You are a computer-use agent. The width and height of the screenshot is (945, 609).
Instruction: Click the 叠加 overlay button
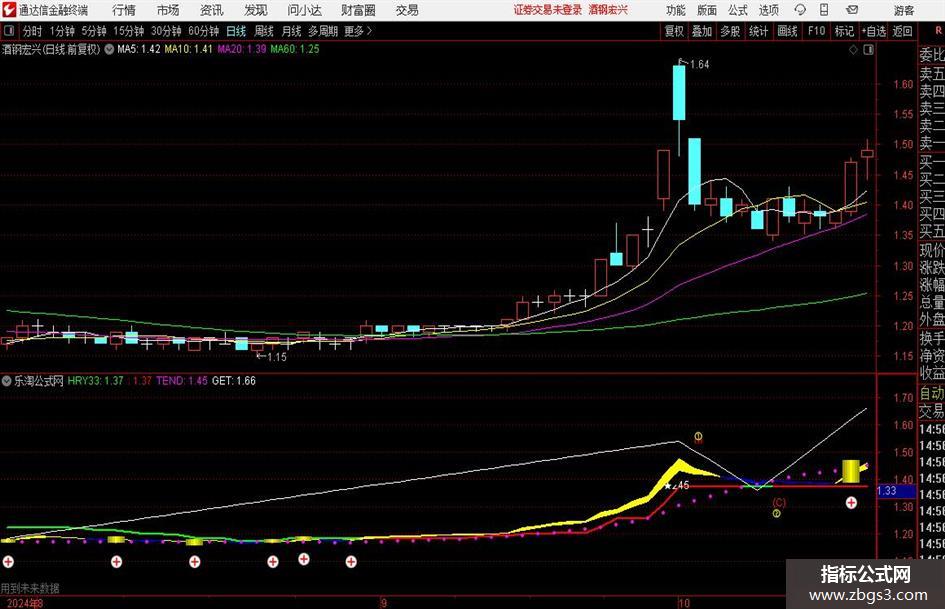(x=702, y=31)
